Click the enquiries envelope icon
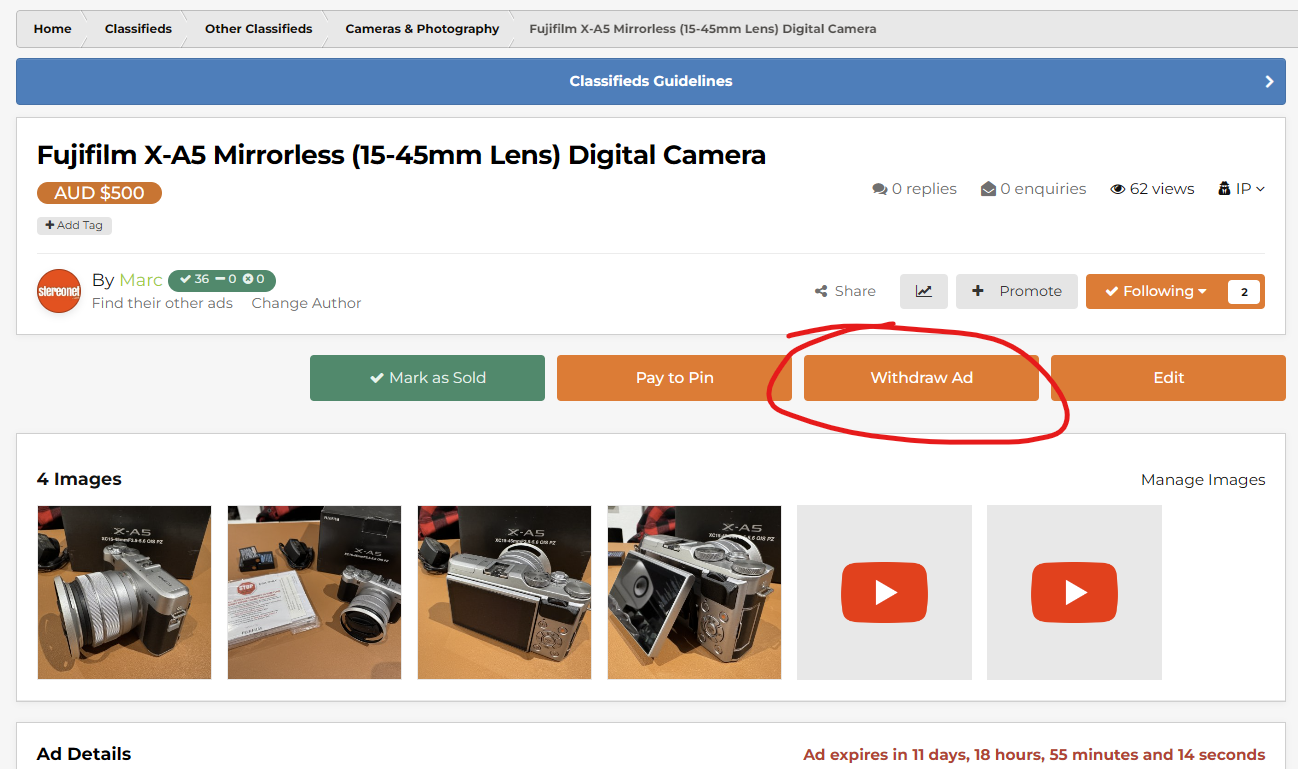This screenshot has height=769, width=1298. 988,189
